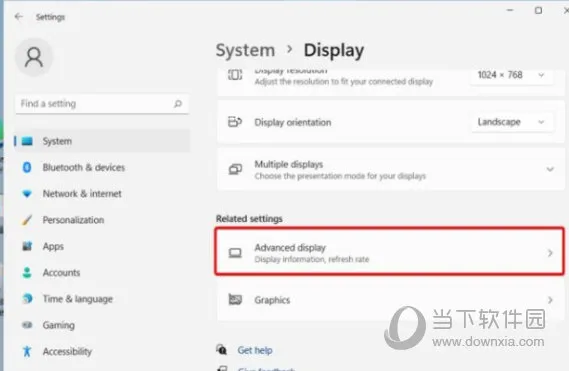569x371 pixels.
Task: Open Graphics settings
Action: pos(391,300)
